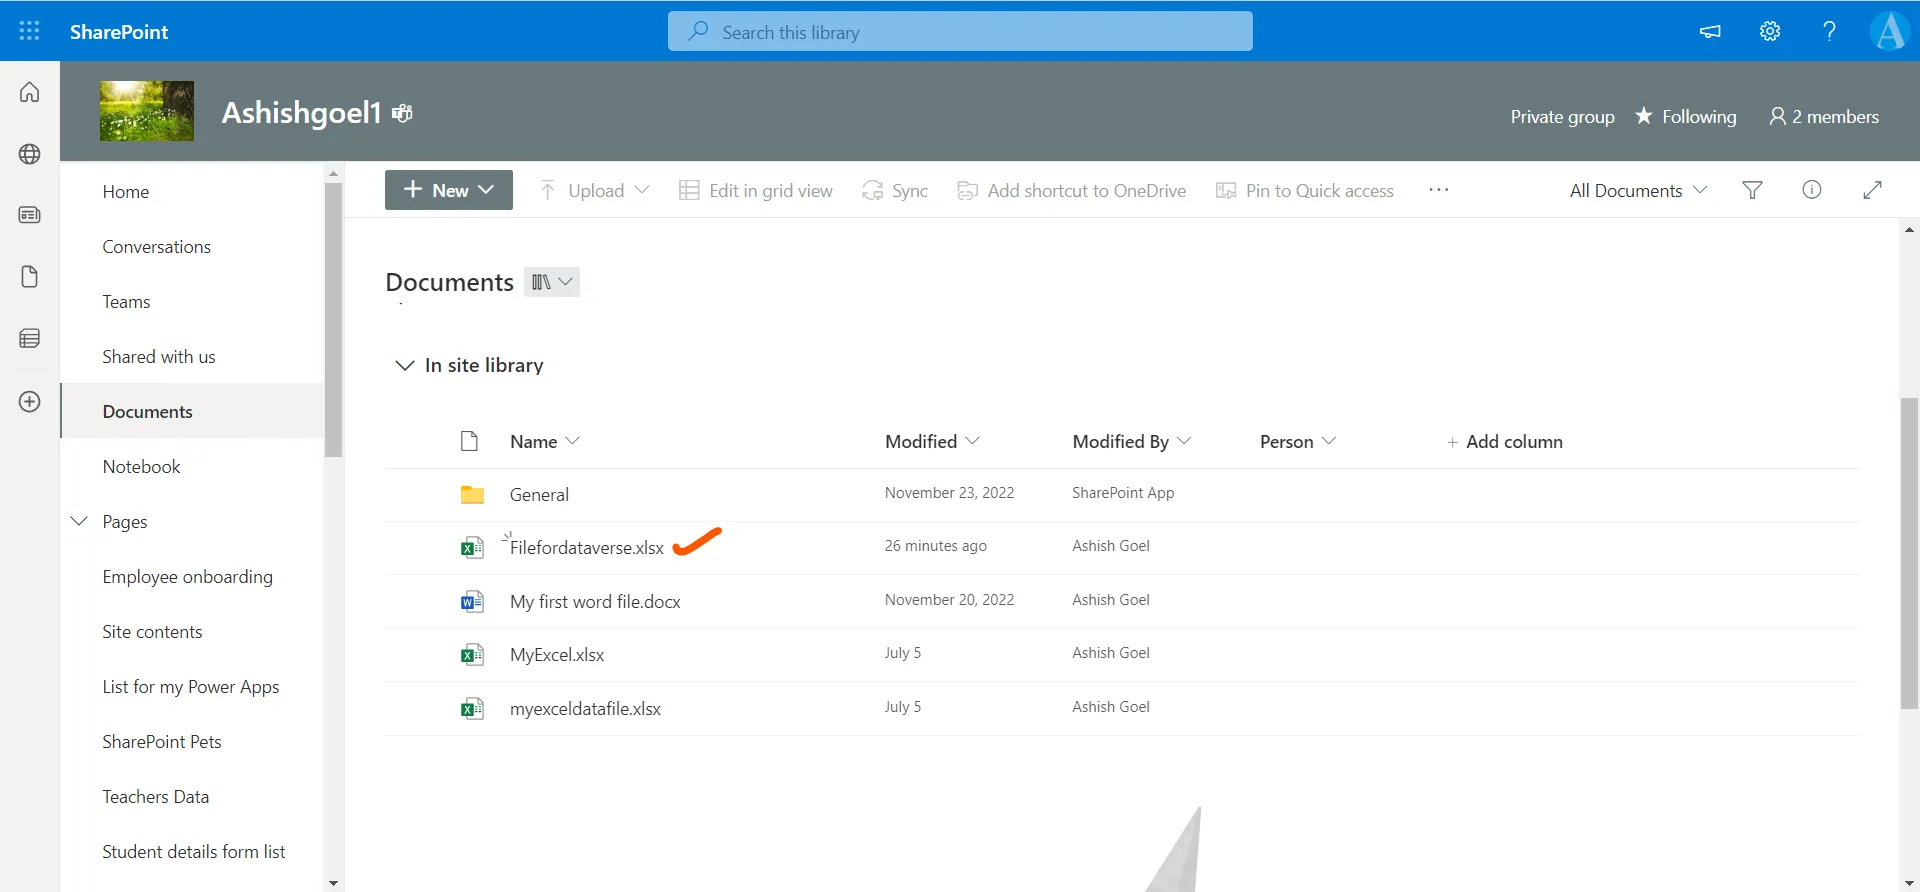Click the Ashishgoel1 site title
This screenshot has height=892, width=1920.
301,112
